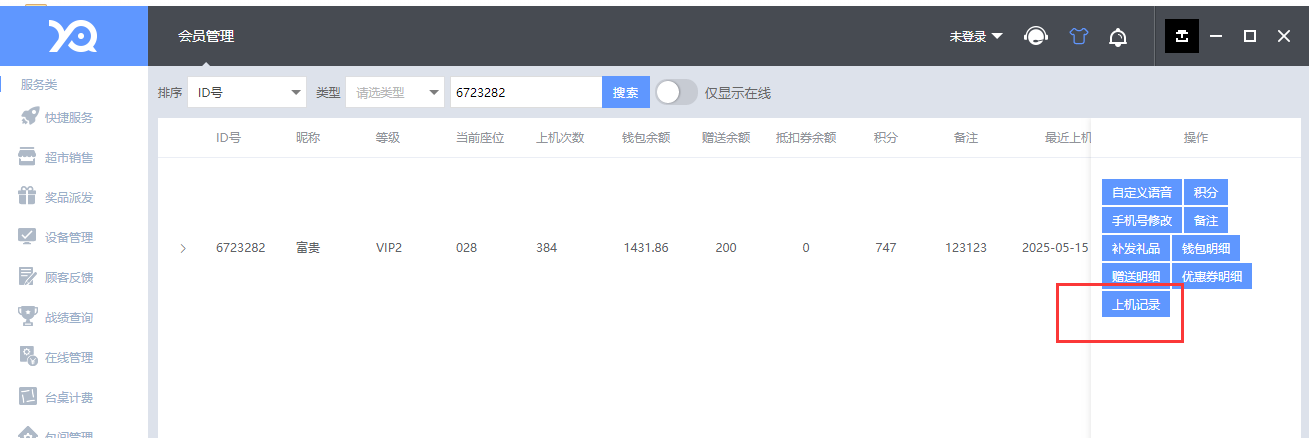This screenshot has width=1309, height=438.
Task: Click the 积分 action button
Action: (1206, 192)
